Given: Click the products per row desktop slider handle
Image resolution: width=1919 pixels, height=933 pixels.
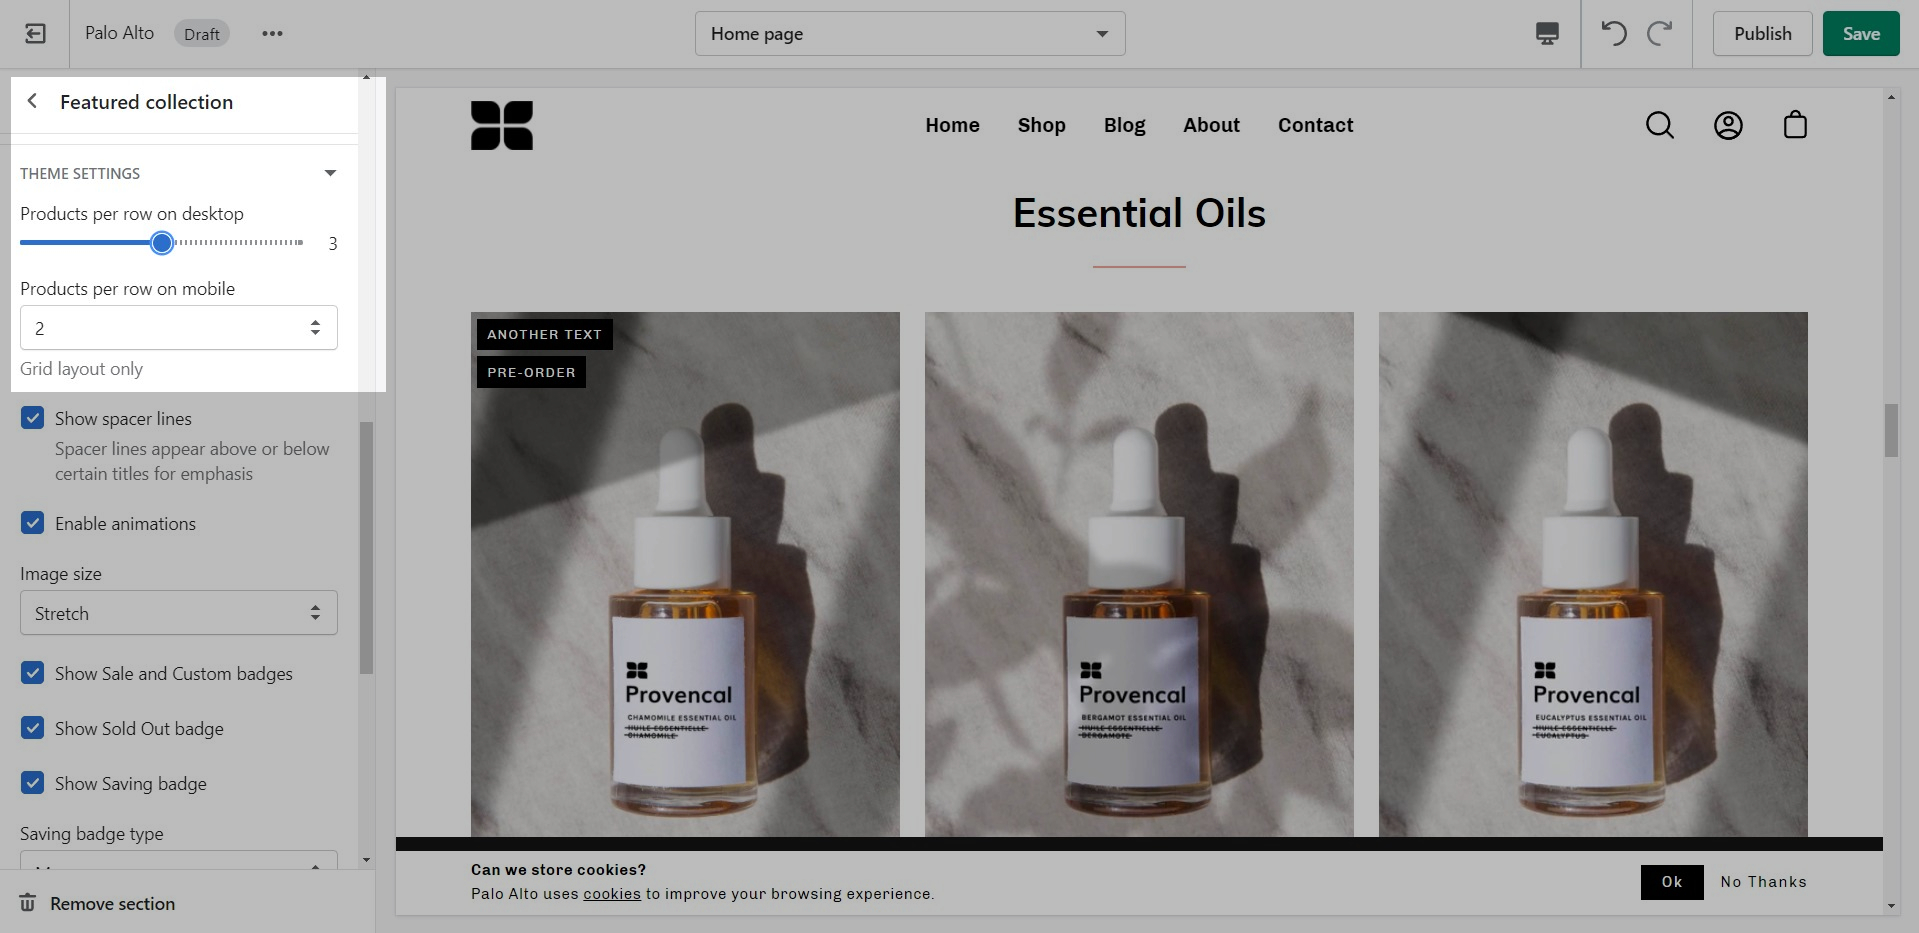Looking at the screenshot, I should [162, 243].
